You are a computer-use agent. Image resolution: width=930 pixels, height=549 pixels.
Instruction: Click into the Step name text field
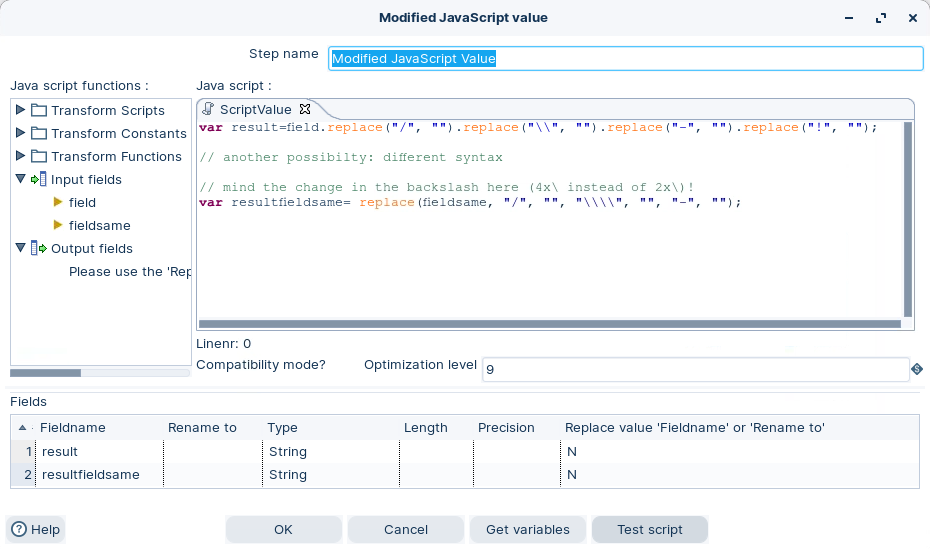point(625,59)
